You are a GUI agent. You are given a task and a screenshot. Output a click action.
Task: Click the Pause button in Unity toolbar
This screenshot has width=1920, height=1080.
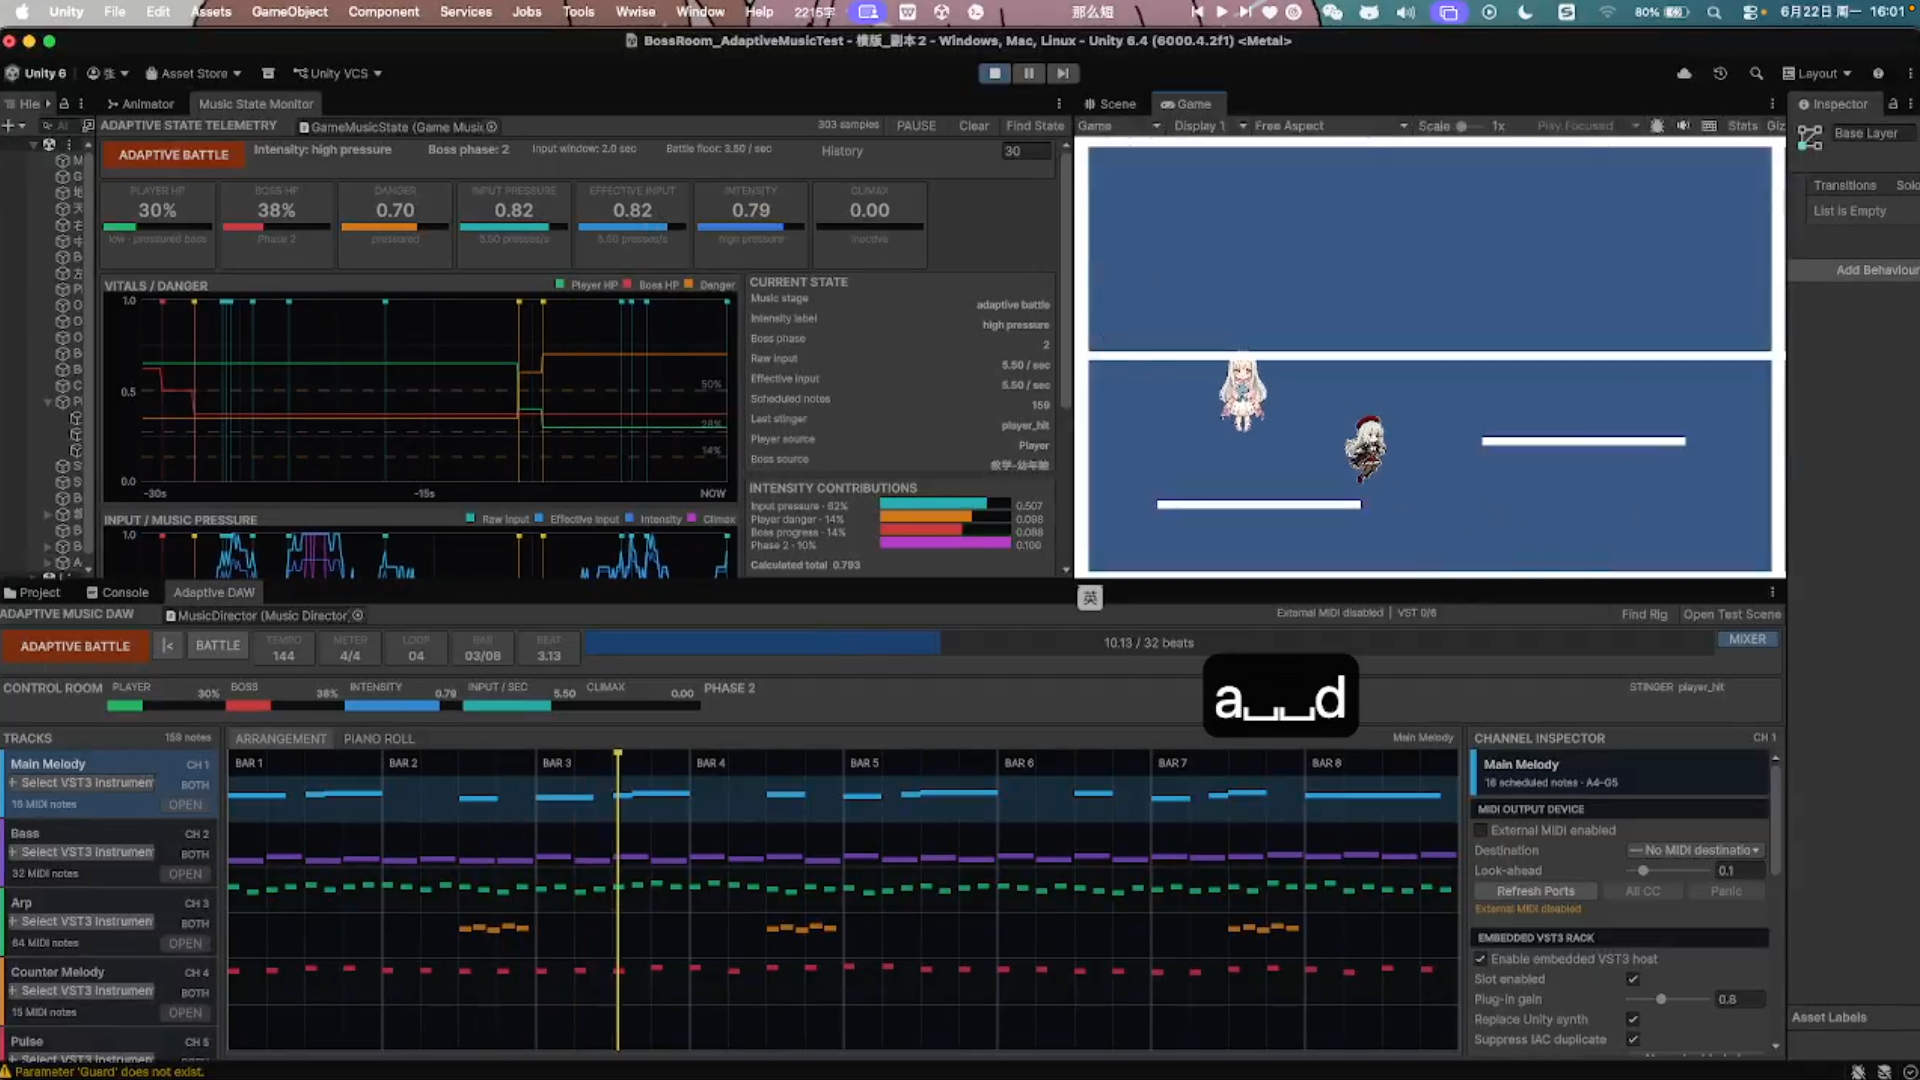coord(1028,73)
